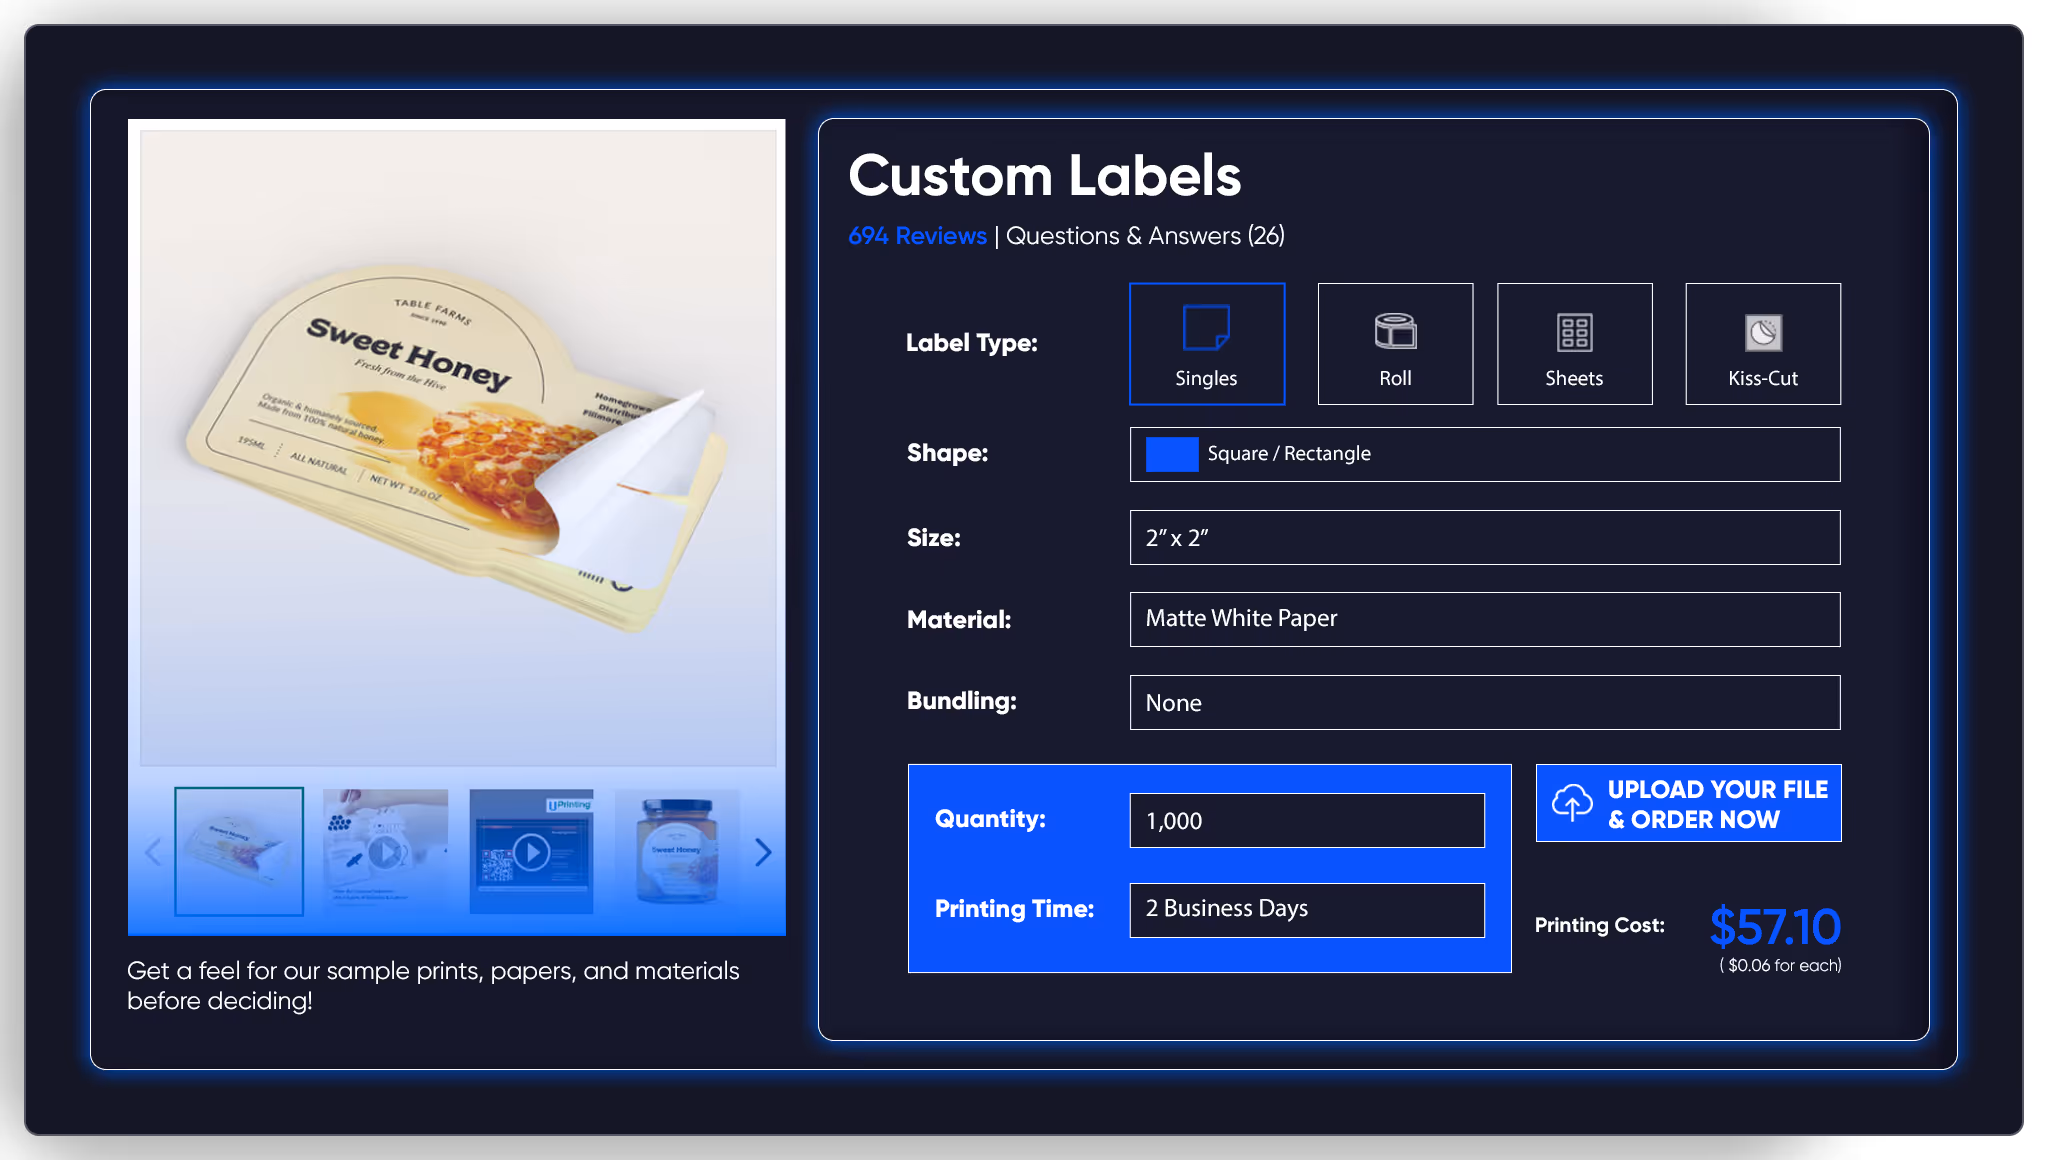2048x1160 pixels.
Task: Switch selection from Singles to Roll
Action: [1394, 343]
